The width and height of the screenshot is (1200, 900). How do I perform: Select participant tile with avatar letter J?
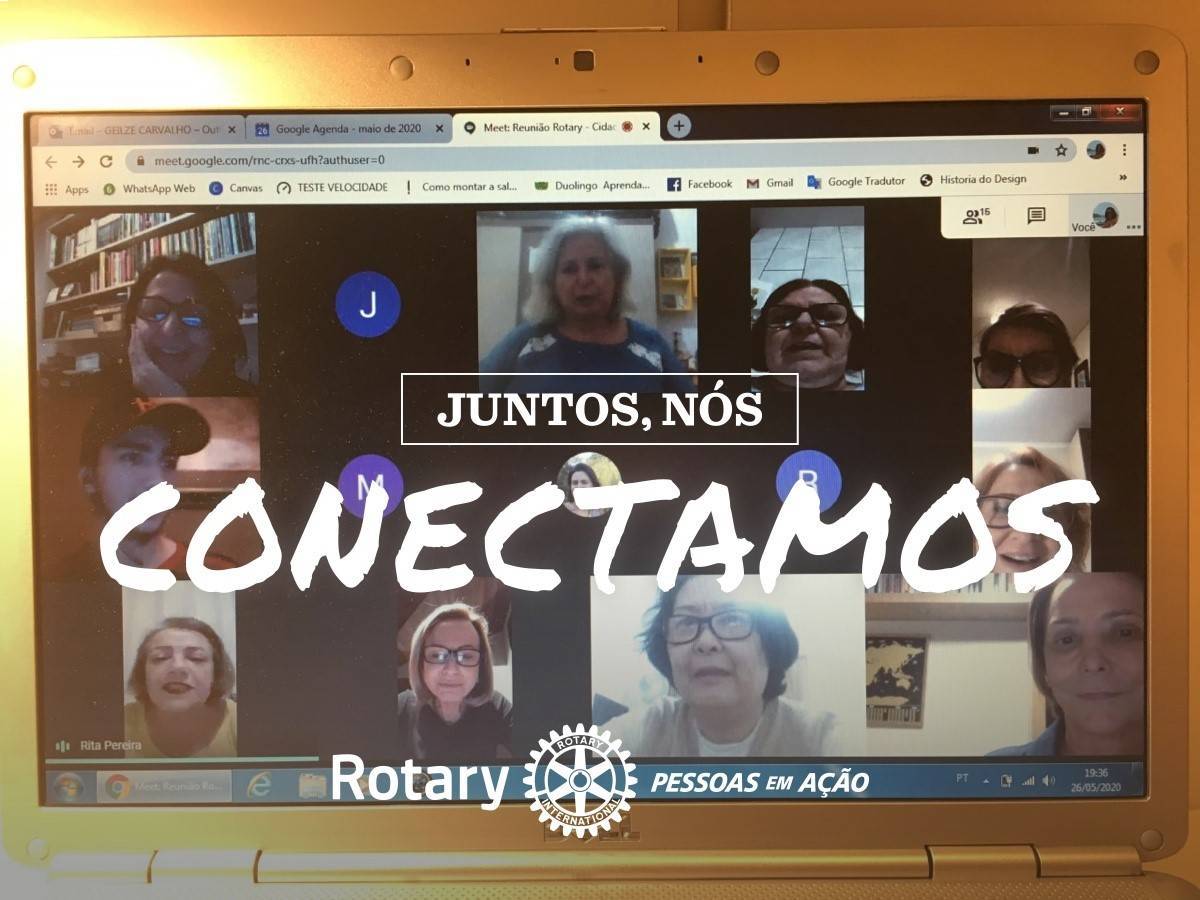coord(368,304)
